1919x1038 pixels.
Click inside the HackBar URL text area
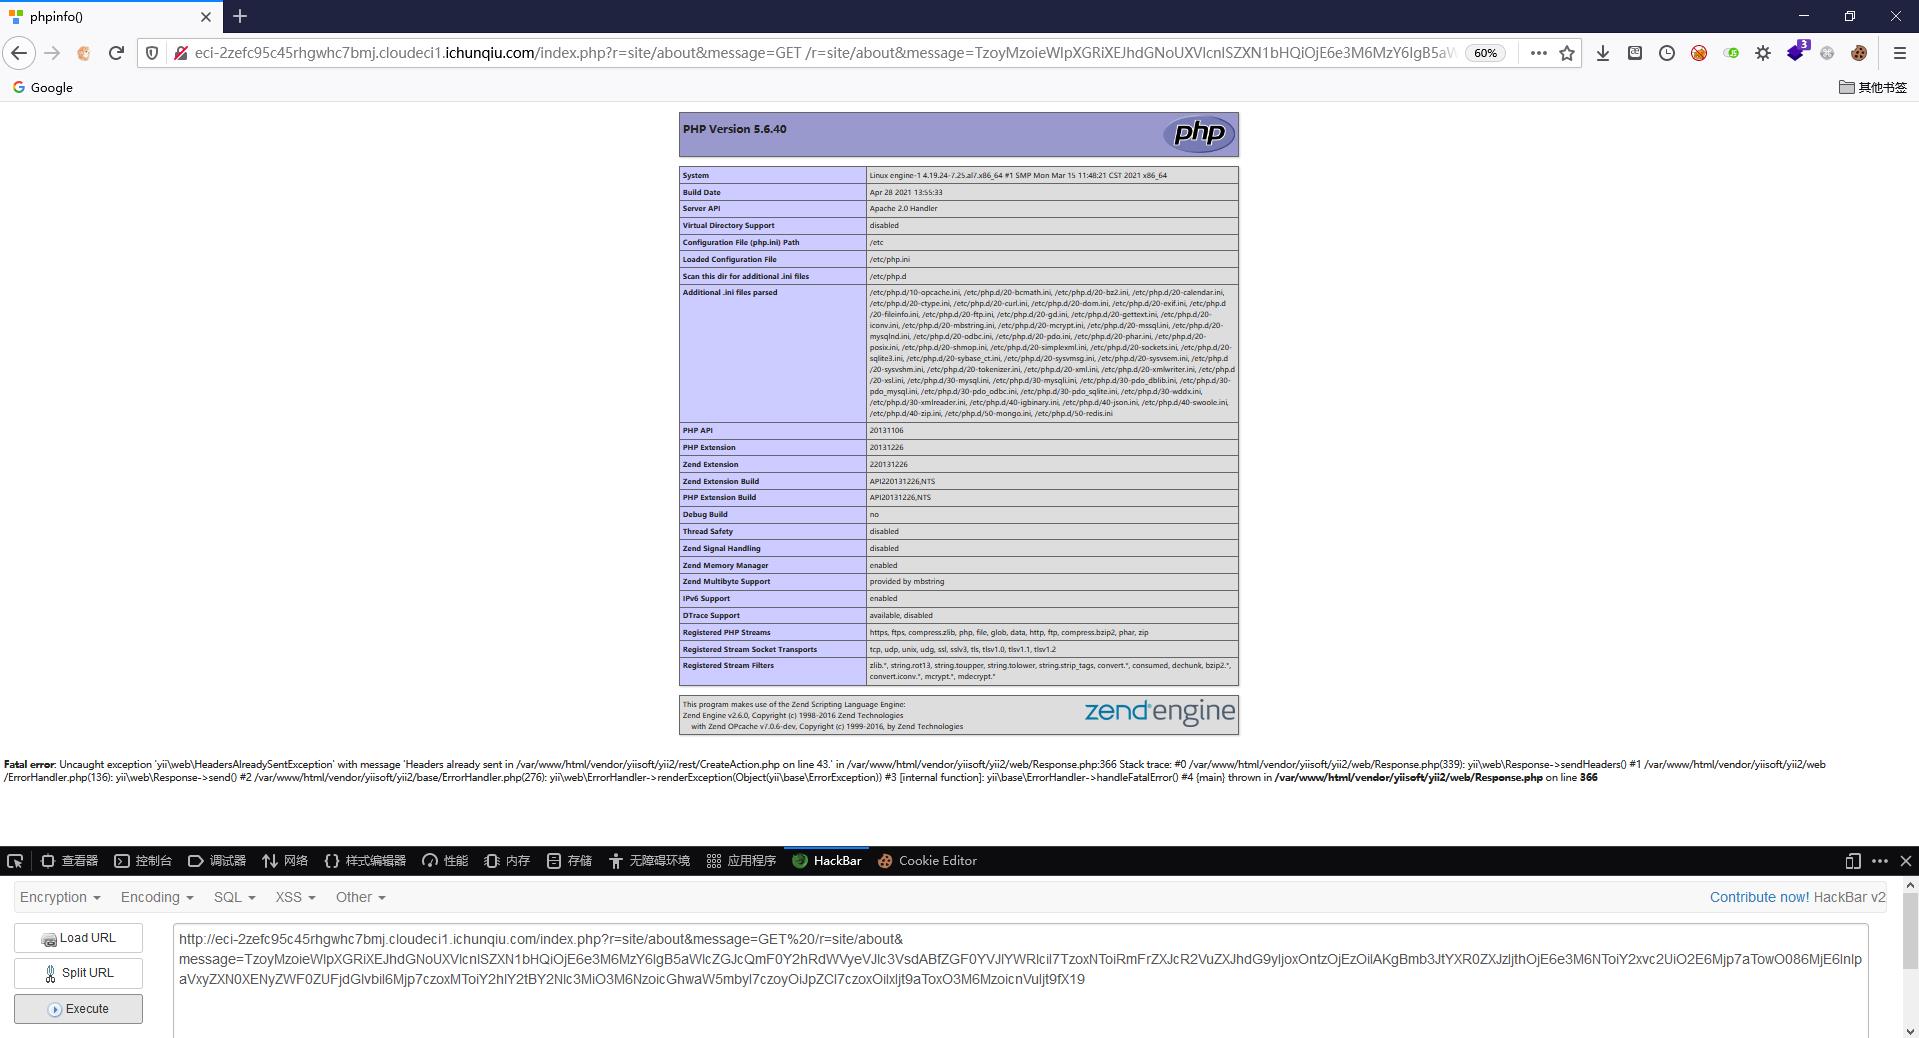[1020, 980]
